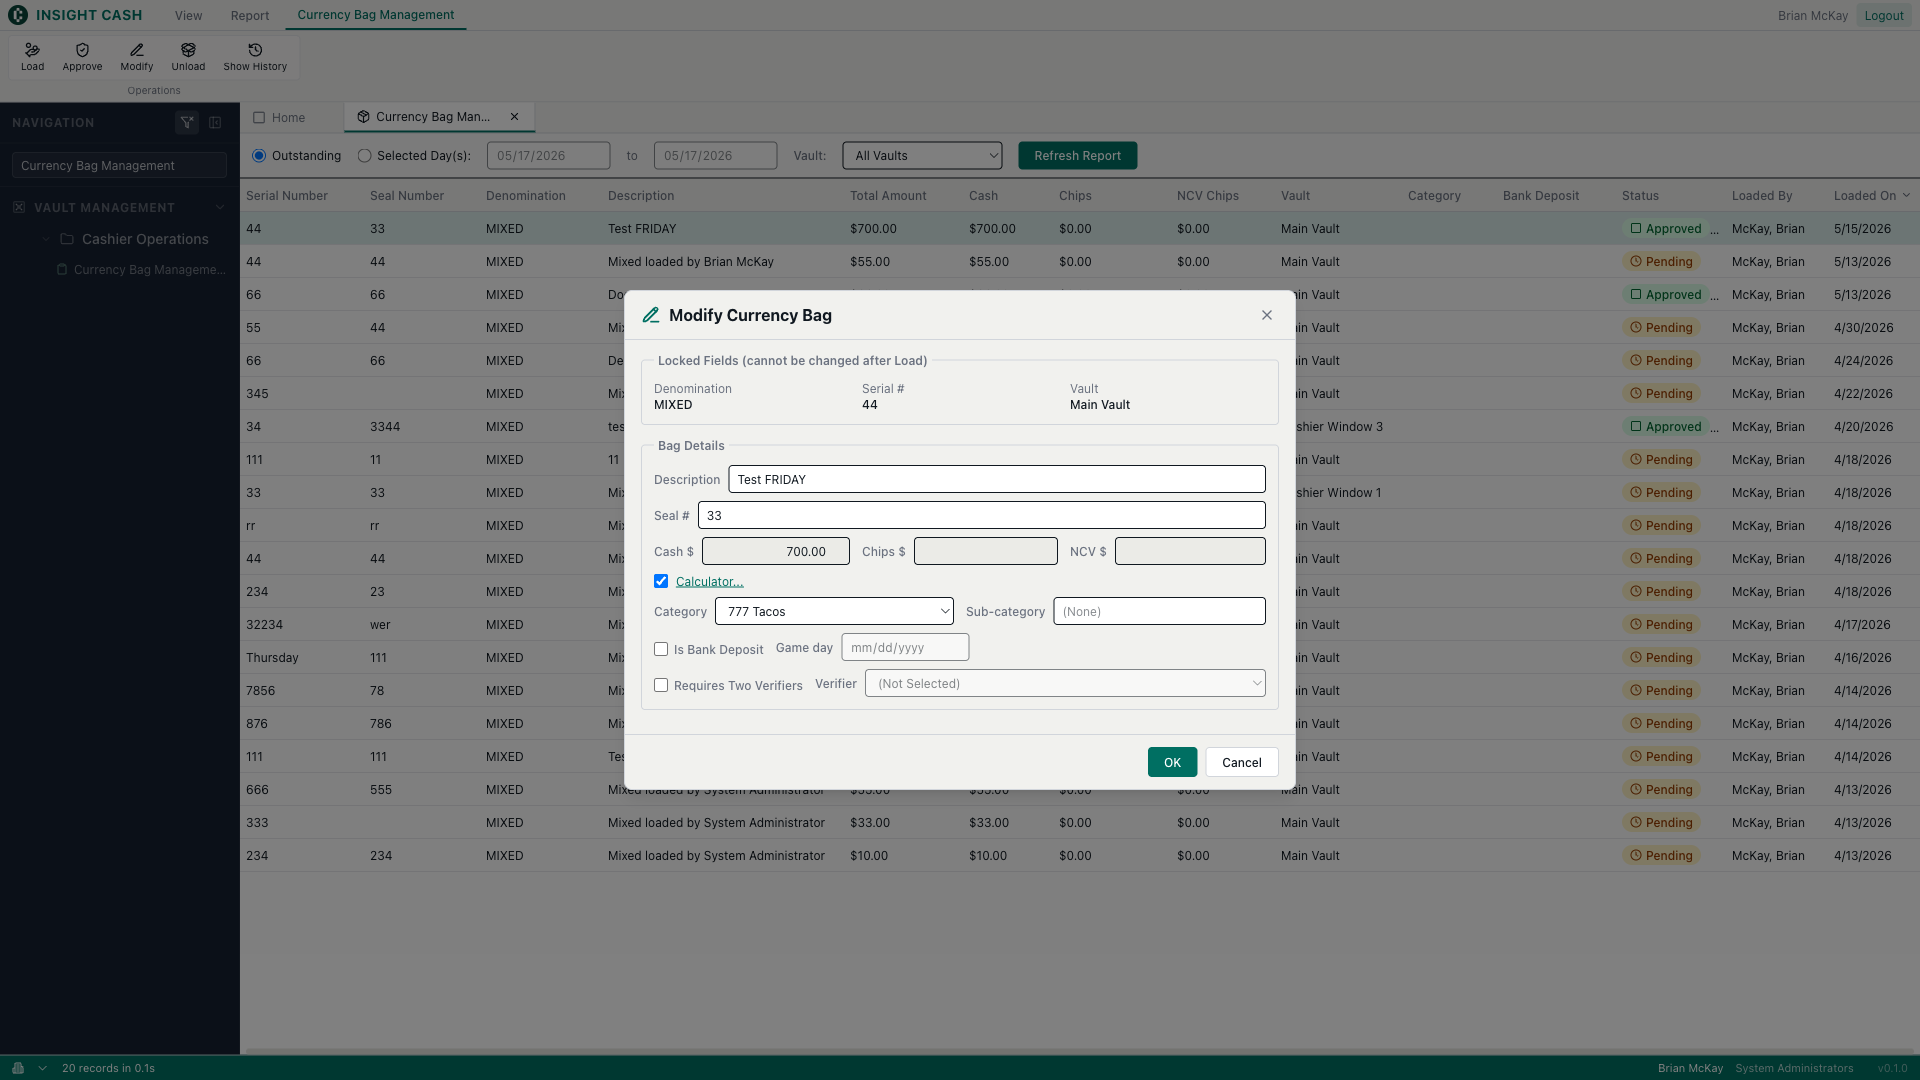This screenshot has height=1080, width=1920.
Task: Collapse the Cashier Operations tree node
Action: pos(46,239)
